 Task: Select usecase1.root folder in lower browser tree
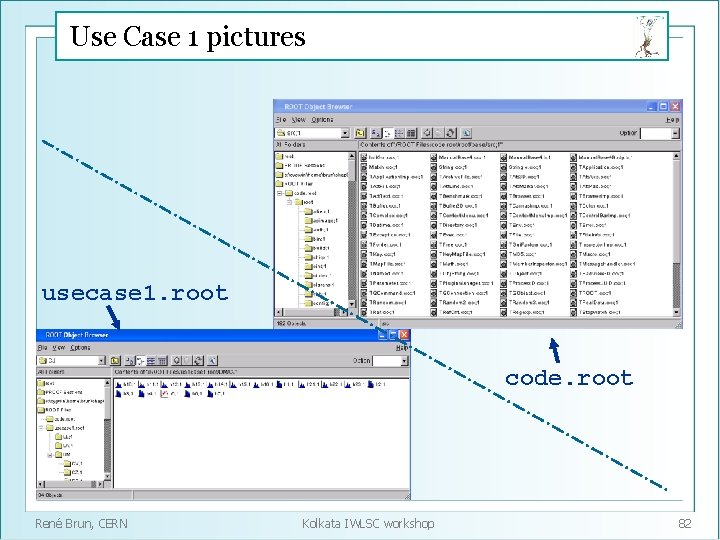point(65,428)
